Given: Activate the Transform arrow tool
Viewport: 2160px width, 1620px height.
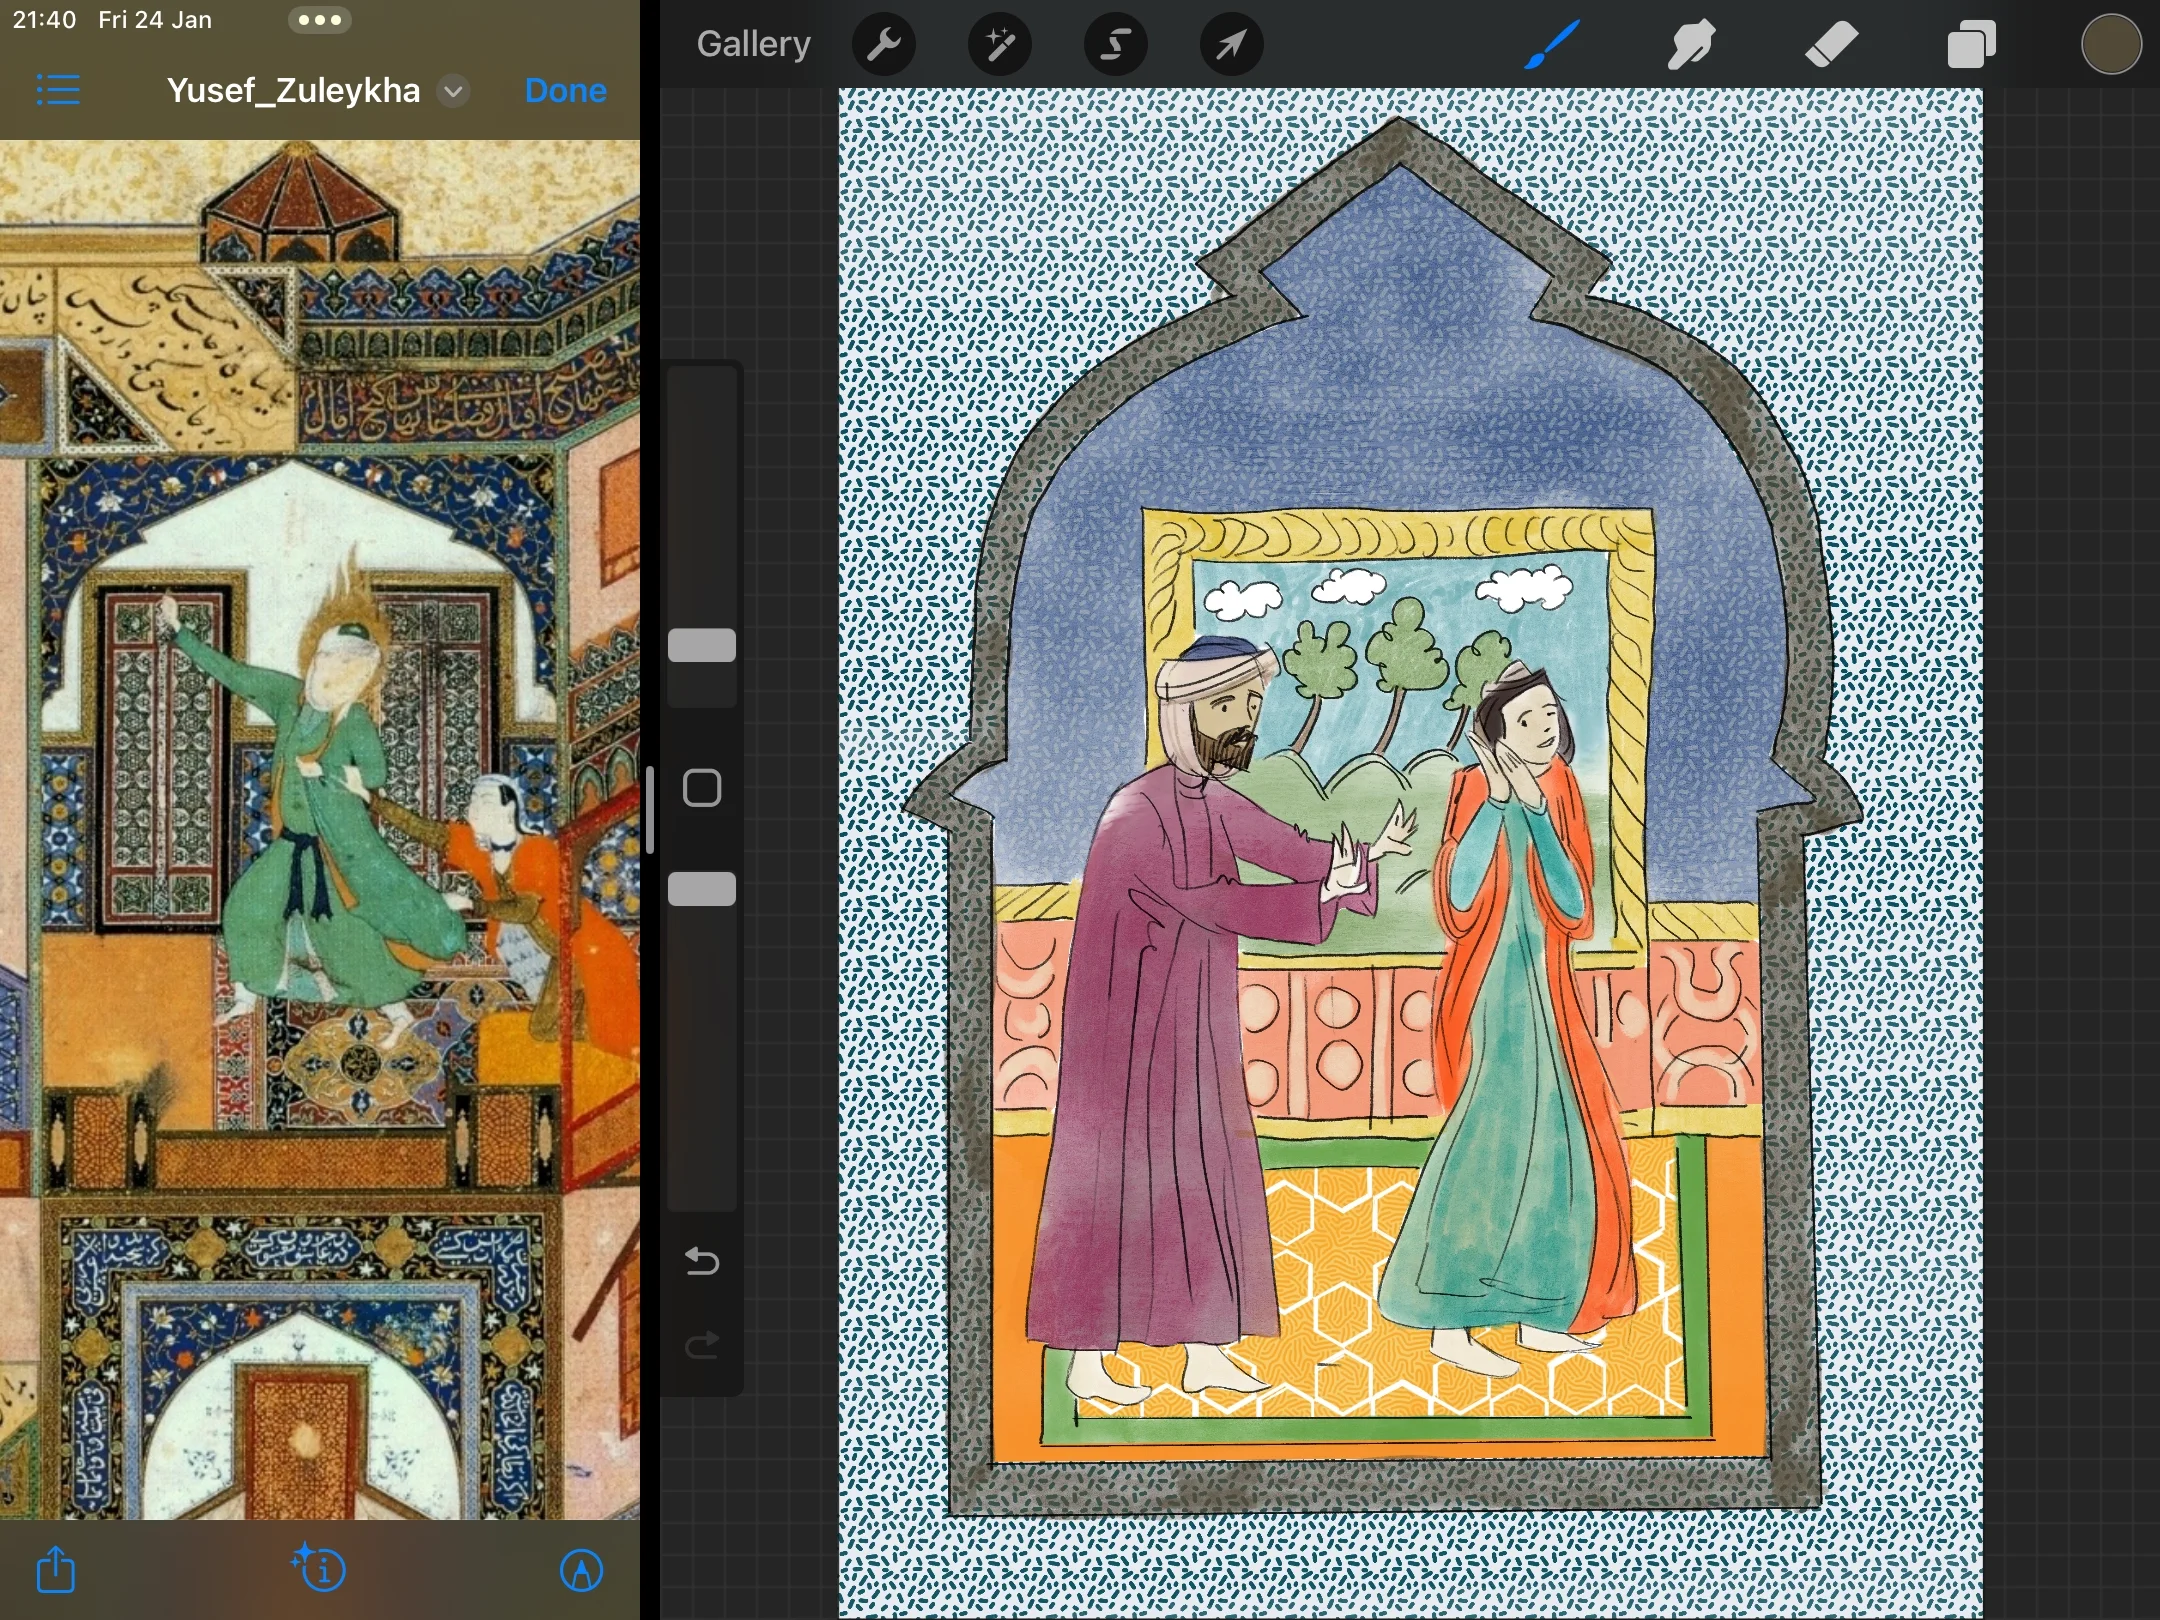Looking at the screenshot, I should [1231, 45].
